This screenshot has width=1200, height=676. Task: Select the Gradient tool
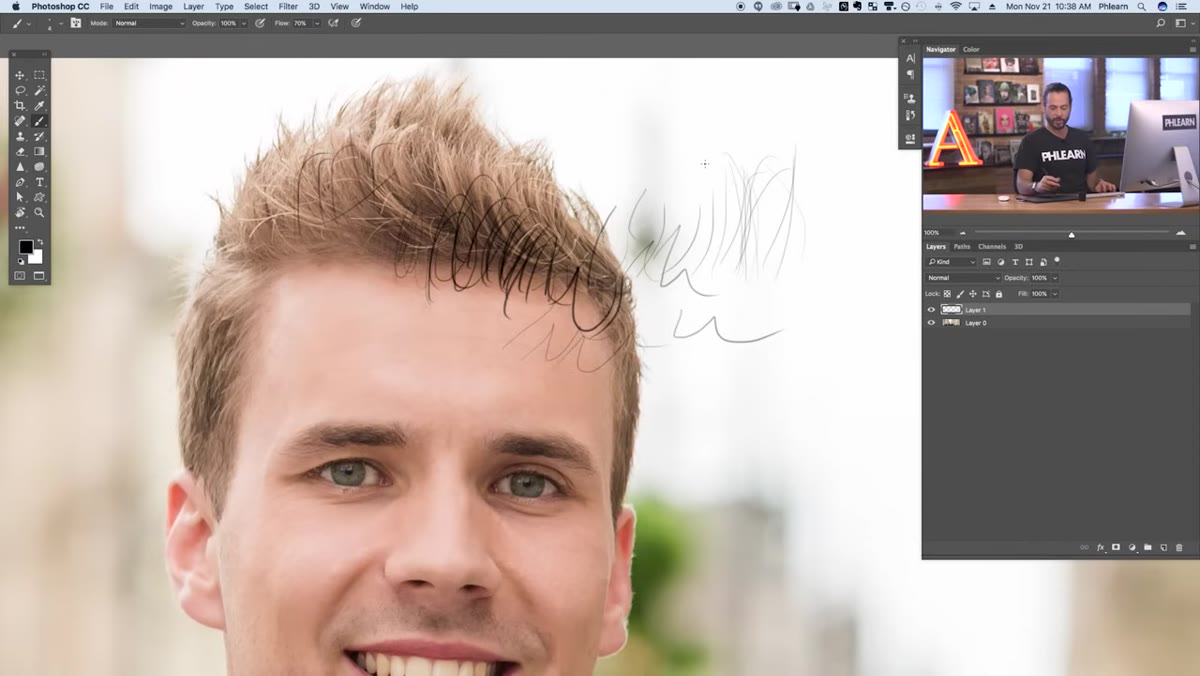pos(40,152)
